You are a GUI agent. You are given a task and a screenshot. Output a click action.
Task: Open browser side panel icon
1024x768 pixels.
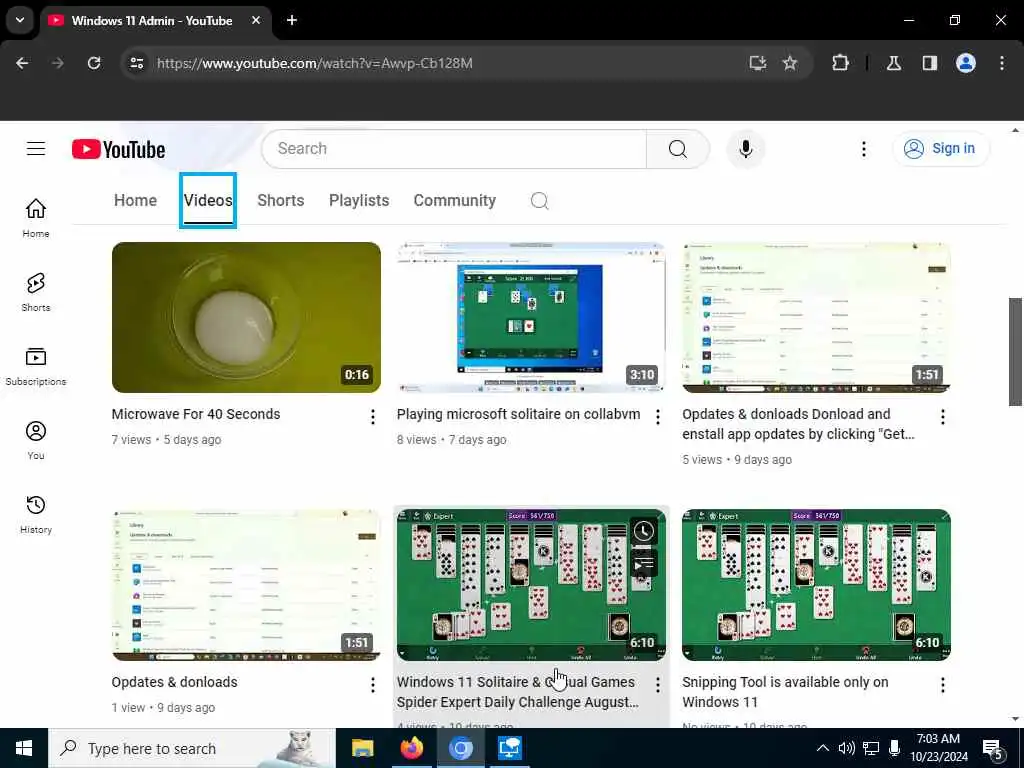click(x=930, y=63)
